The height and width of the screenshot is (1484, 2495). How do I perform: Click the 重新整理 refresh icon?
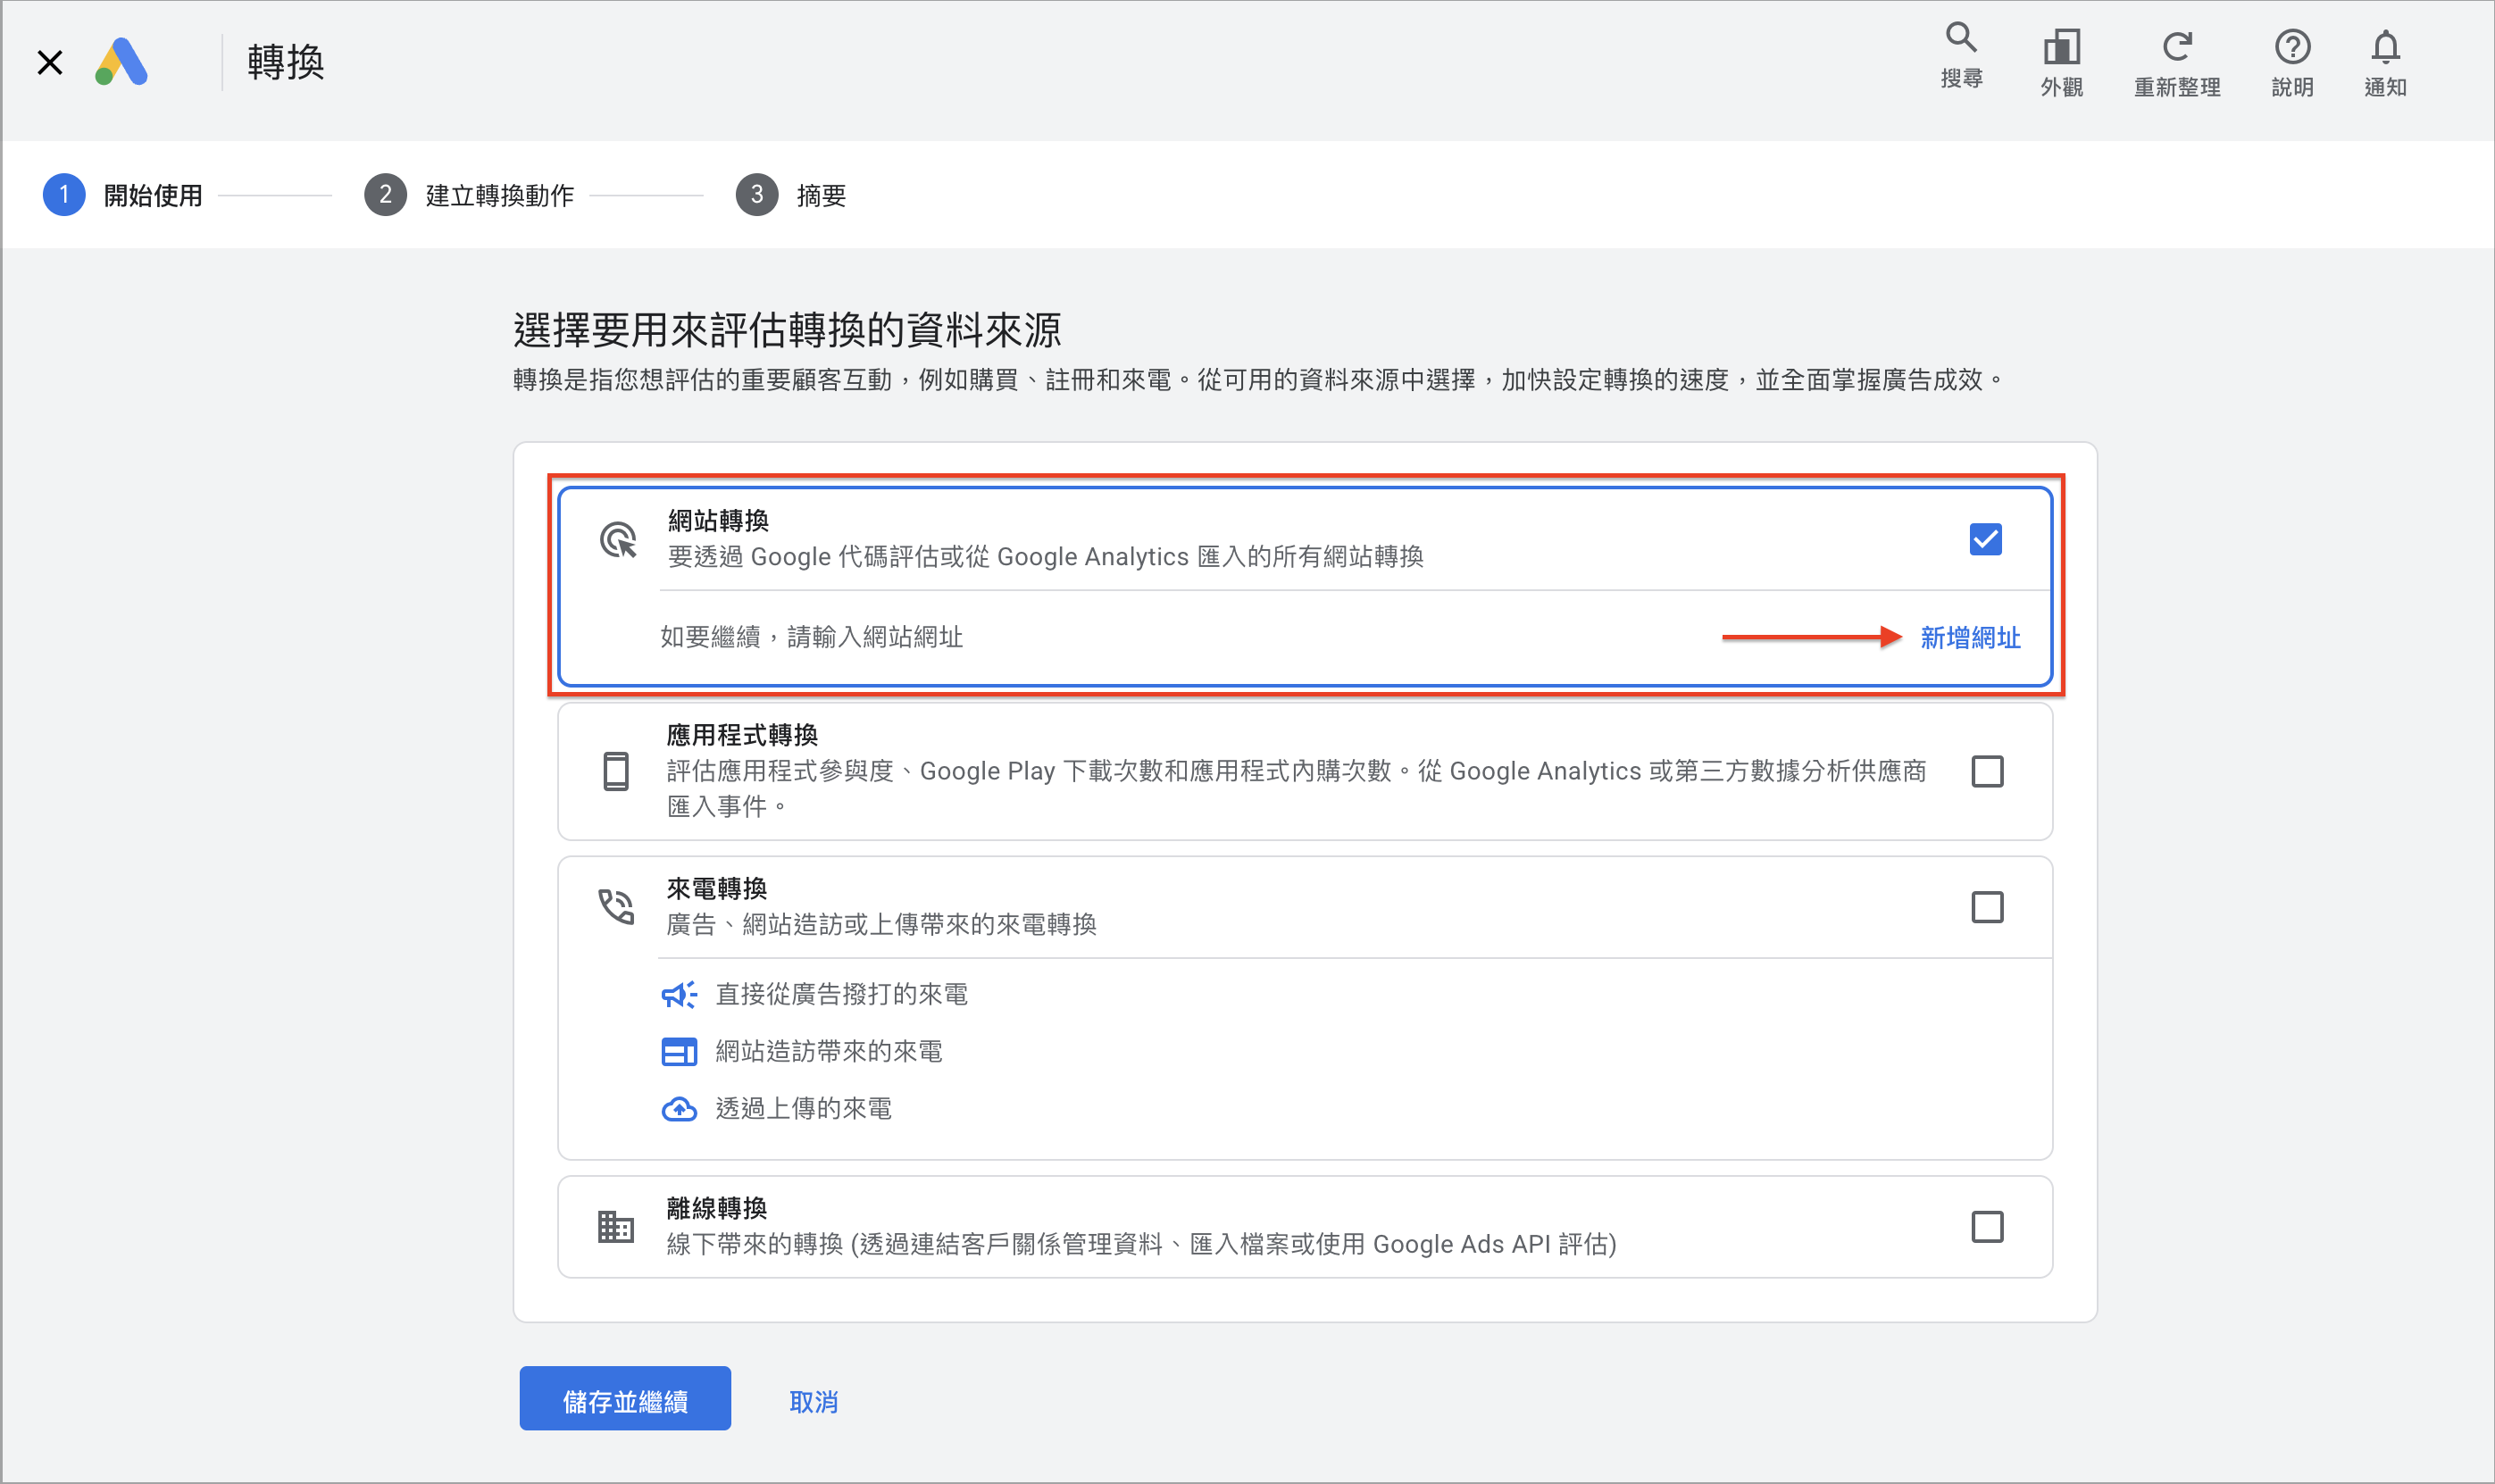pos(2176,46)
